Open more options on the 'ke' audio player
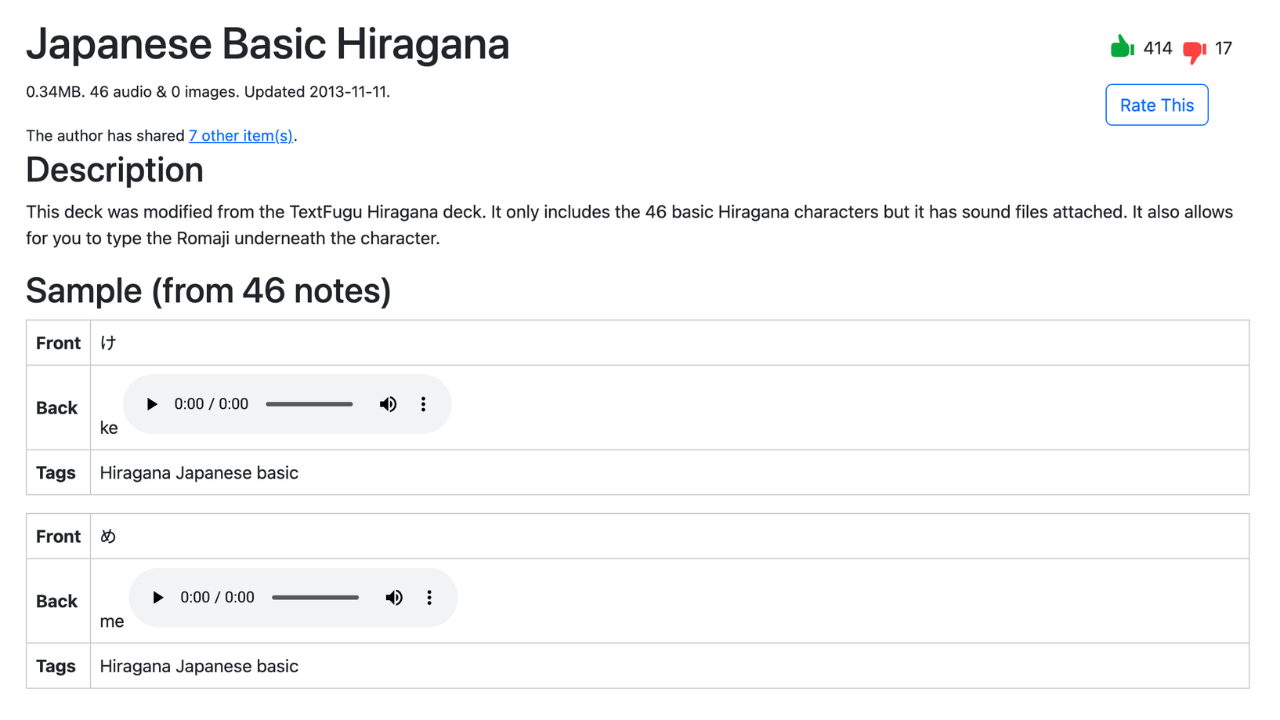 423,404
